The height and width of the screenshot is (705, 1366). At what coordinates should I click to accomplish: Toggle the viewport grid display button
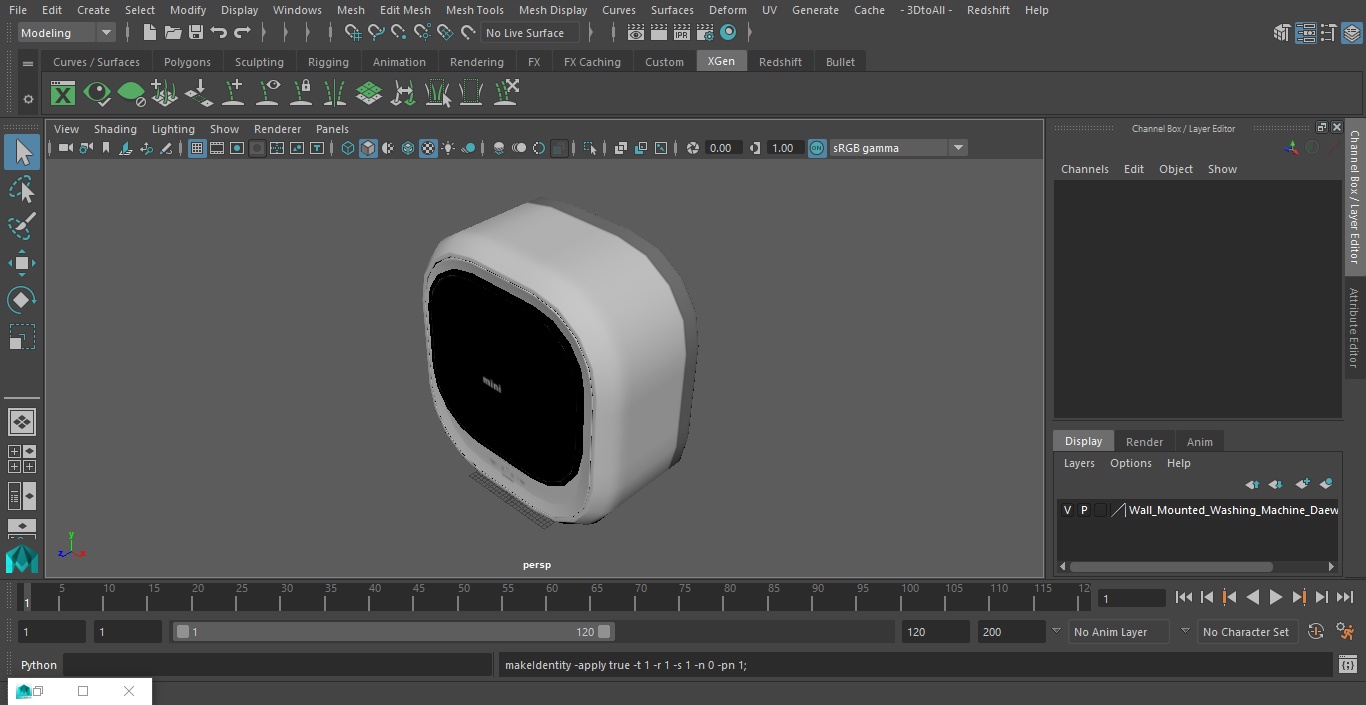(x=197, y=148)
